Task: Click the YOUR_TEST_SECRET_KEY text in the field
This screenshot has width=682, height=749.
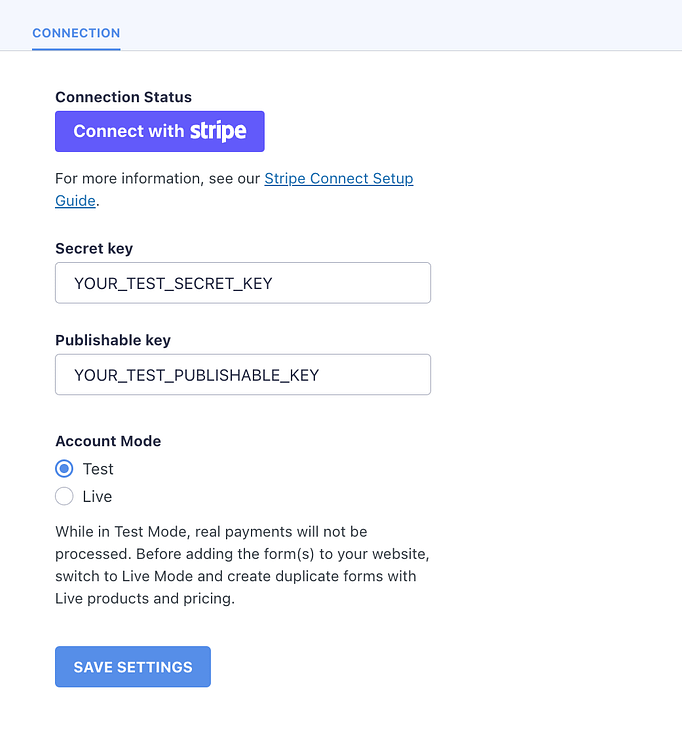Action: pos(173,283)
